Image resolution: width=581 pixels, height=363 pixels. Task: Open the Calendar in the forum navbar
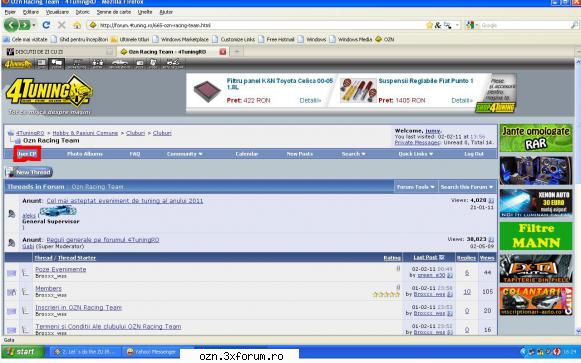click(247, 154)
